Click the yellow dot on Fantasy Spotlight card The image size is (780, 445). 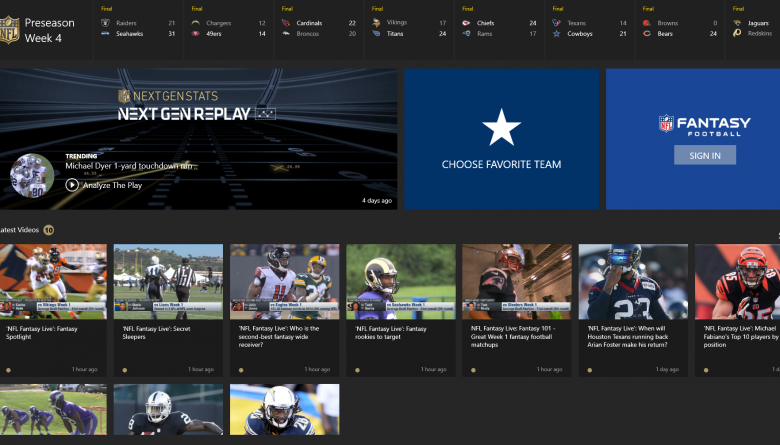8,370
